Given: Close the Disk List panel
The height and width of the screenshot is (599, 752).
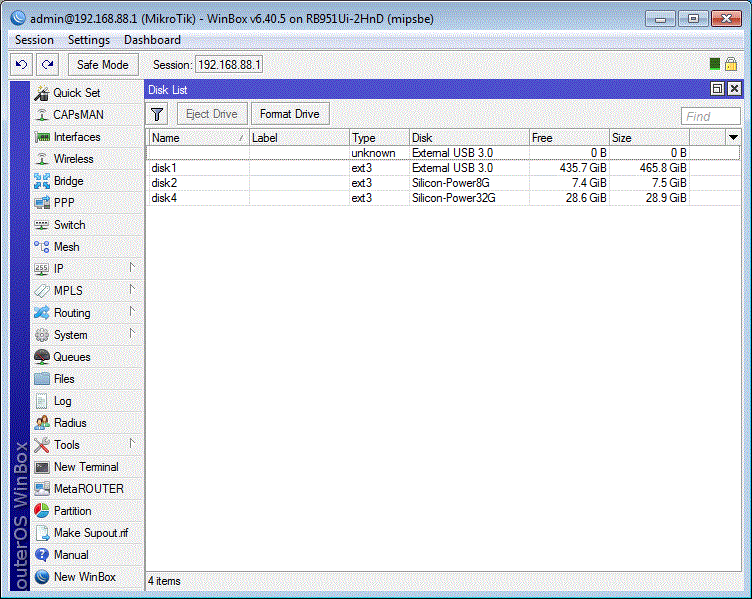Looking at the screenshot, I should click(734, 89).
